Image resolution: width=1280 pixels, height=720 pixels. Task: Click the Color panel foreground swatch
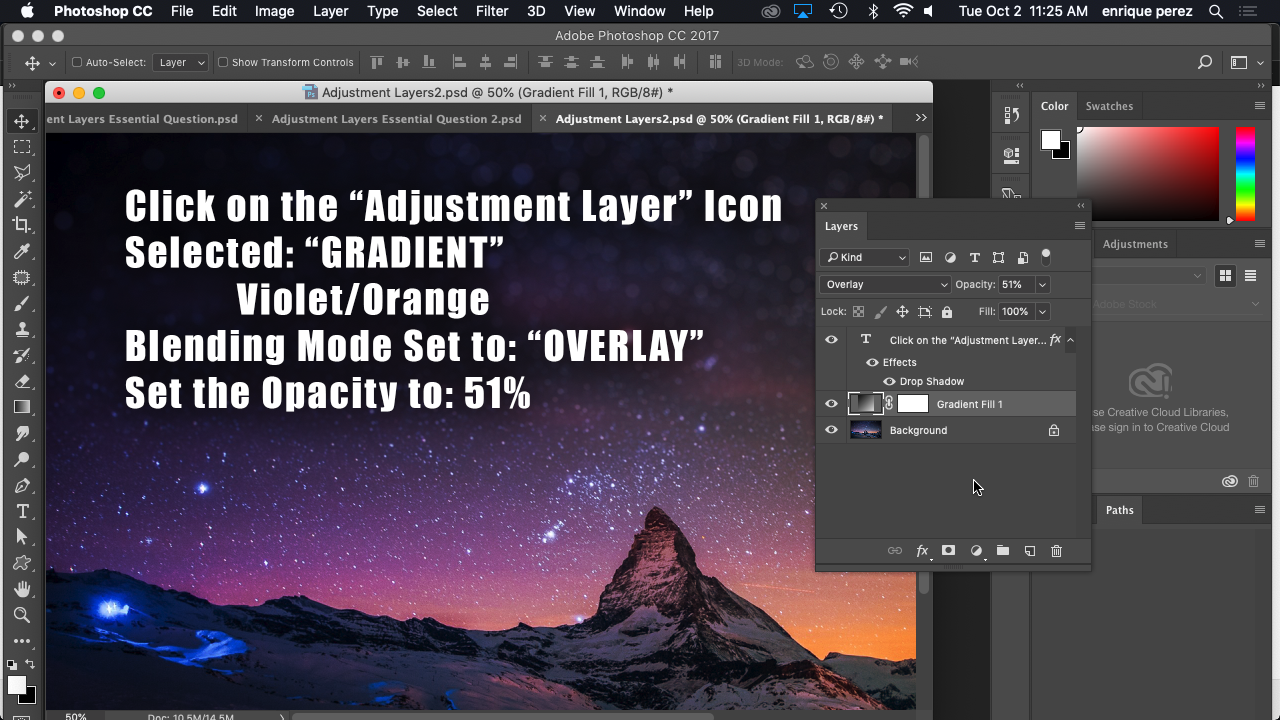[1050, 141]
